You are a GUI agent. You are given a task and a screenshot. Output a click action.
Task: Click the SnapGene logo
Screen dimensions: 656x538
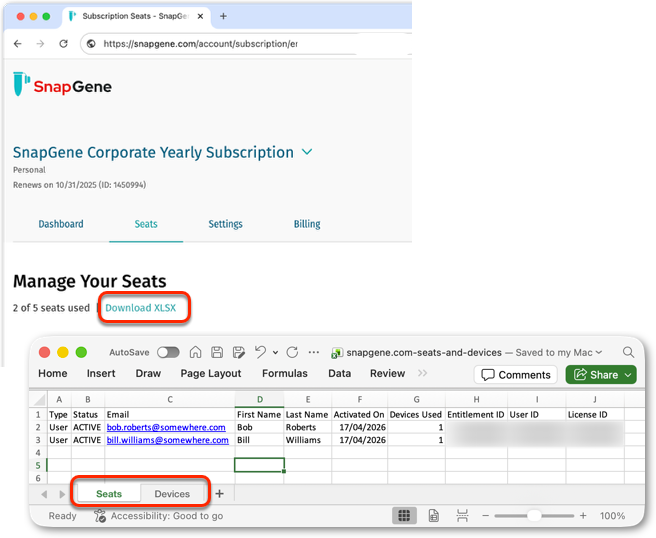tap(62, 85)
